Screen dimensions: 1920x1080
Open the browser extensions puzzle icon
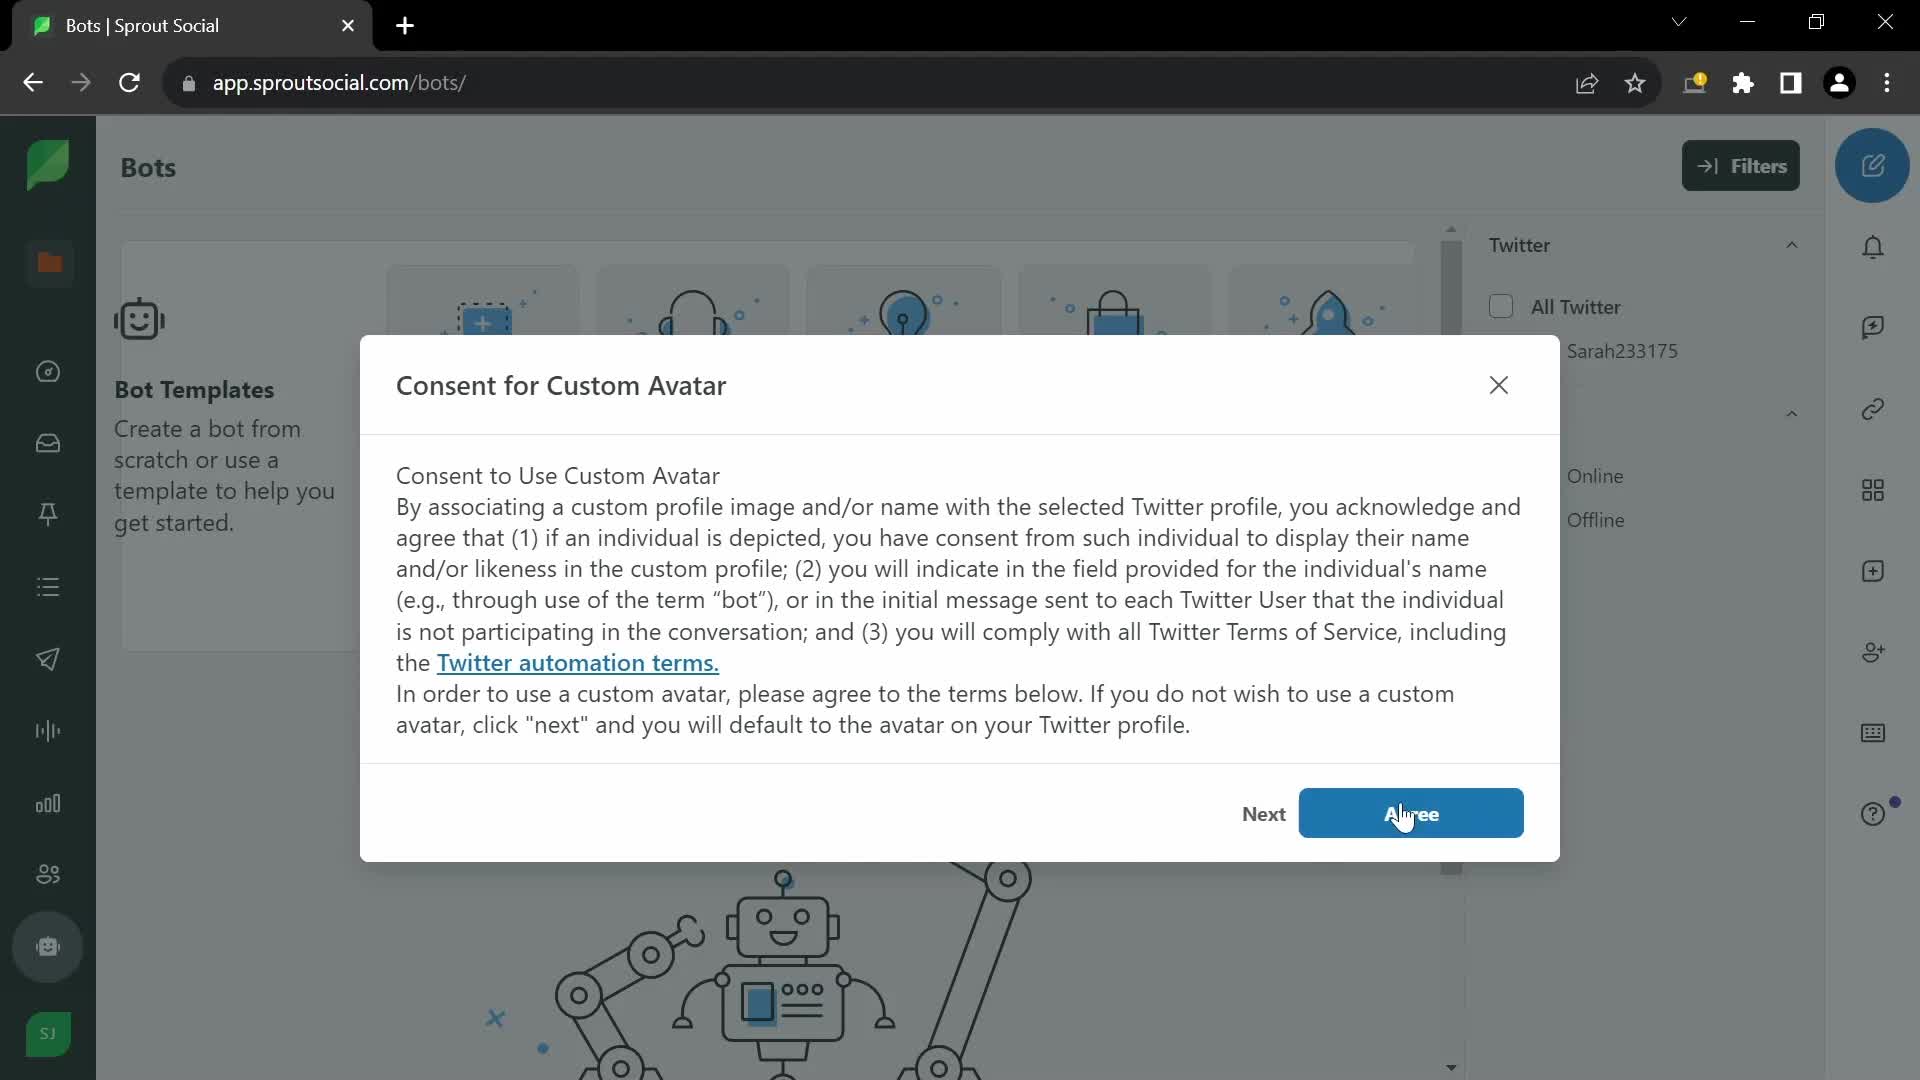1742,83
